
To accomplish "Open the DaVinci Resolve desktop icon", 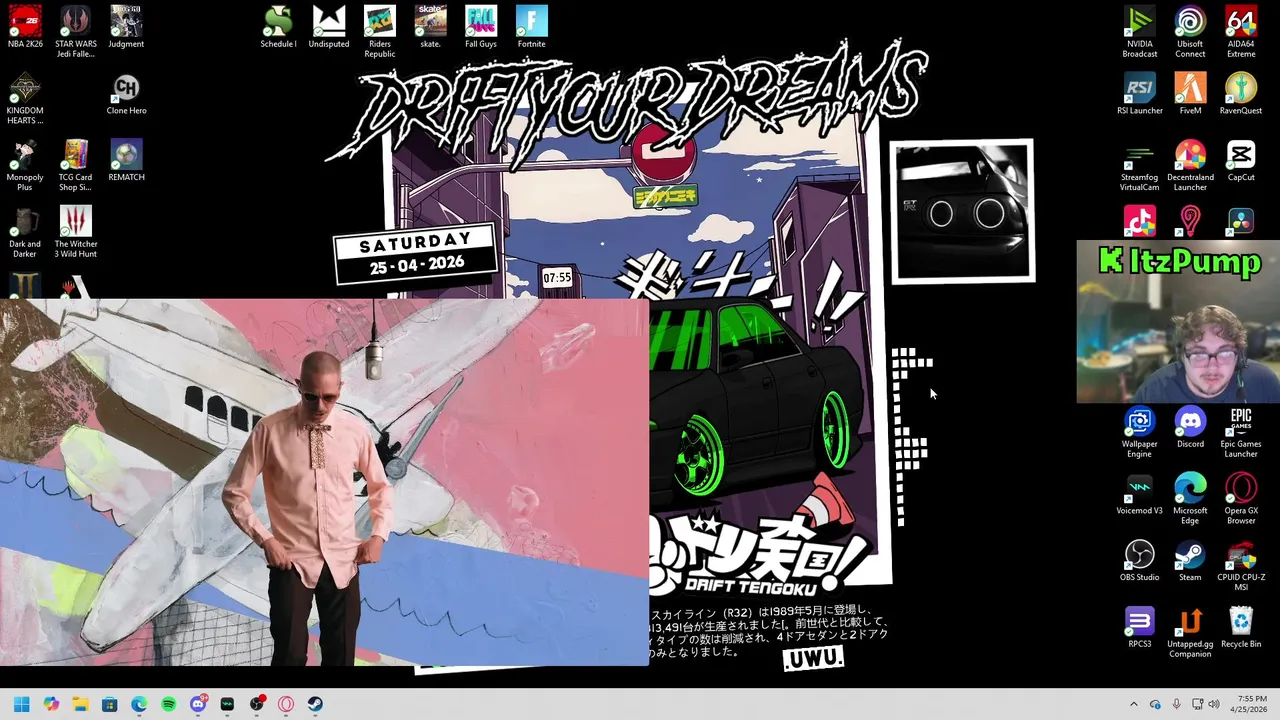I will 1241,221.
